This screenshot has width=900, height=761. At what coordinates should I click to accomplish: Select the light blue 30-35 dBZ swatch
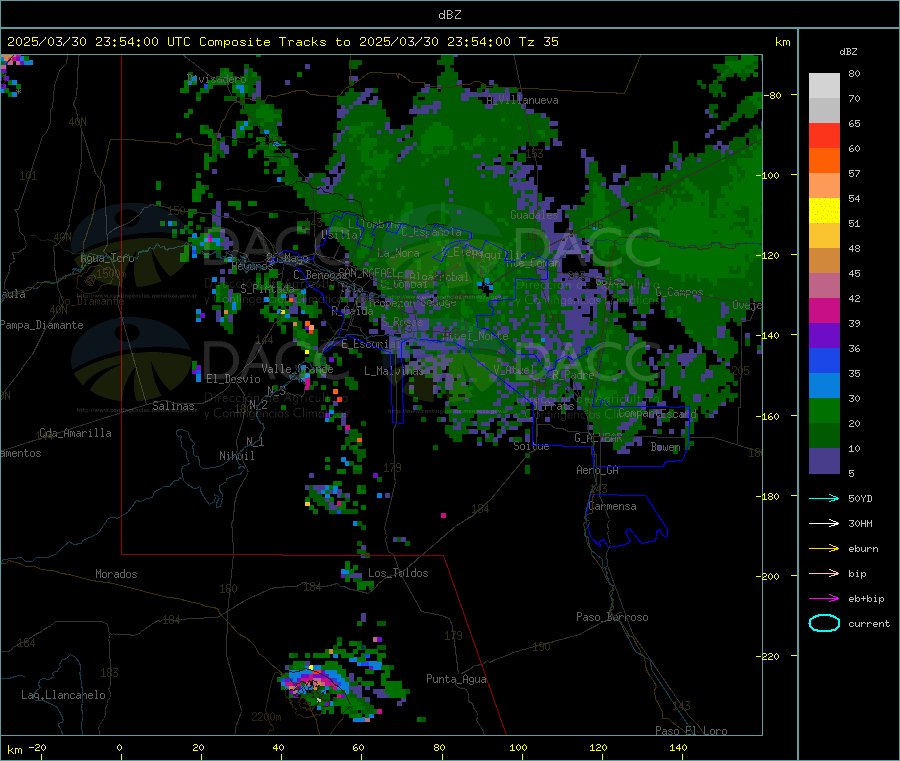824,386
